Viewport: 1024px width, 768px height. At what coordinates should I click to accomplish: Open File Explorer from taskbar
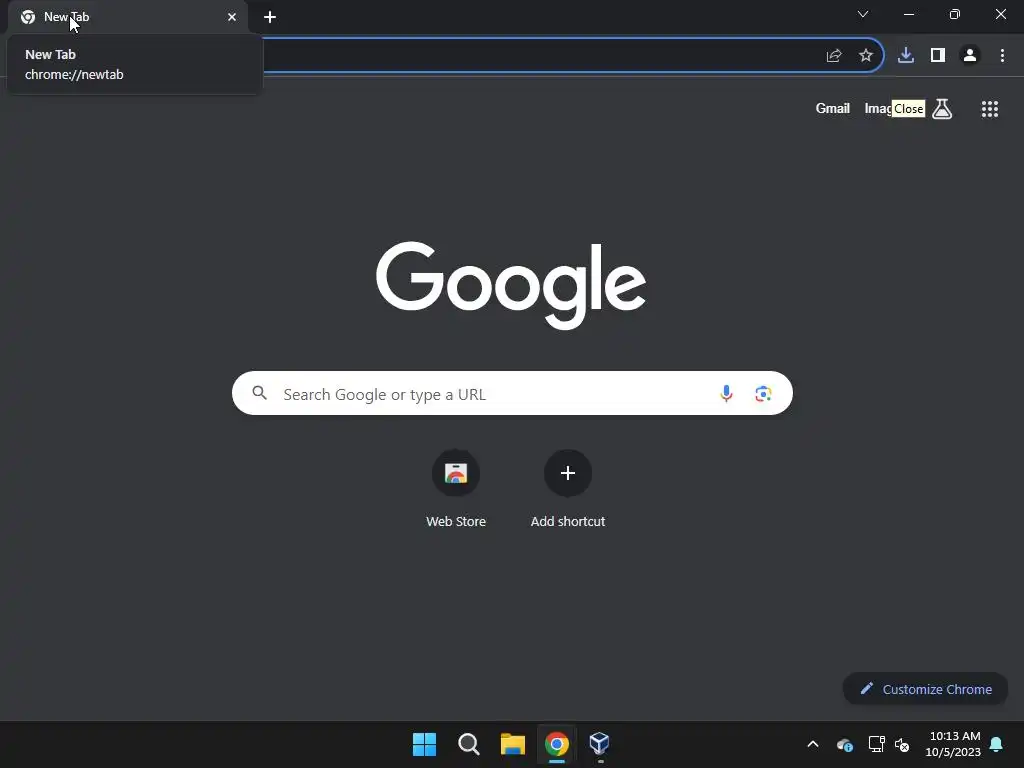coord(513,744)
